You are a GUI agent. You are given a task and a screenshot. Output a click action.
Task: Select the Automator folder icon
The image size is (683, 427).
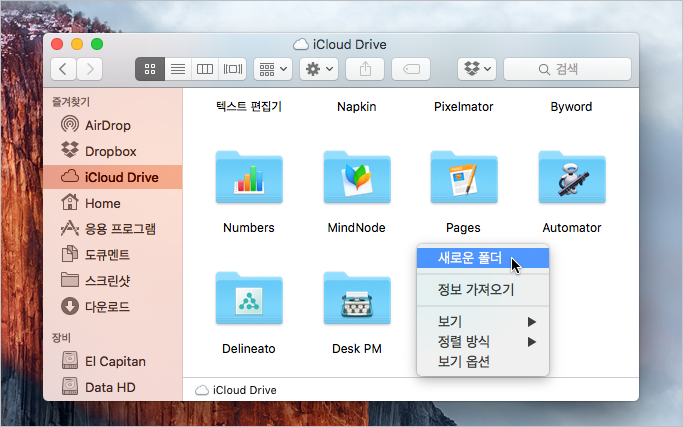click(x=572, y=178)
